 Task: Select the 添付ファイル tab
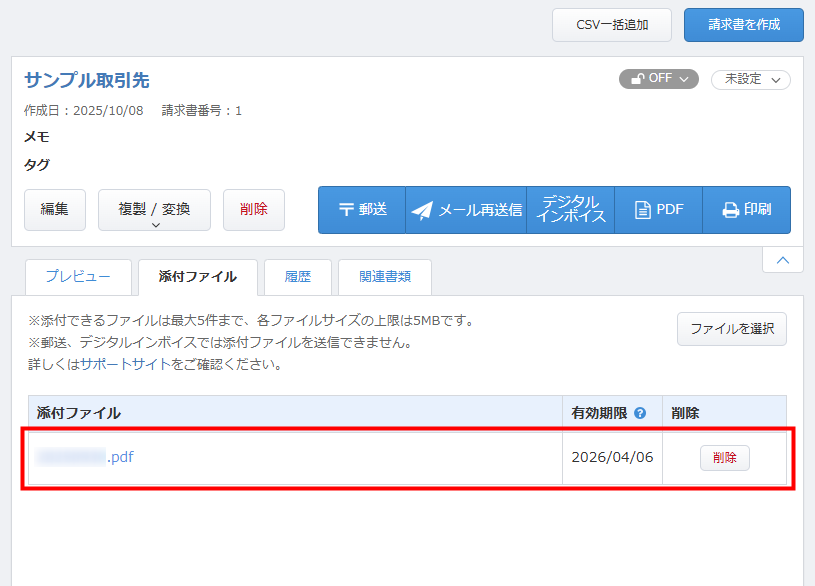click(x=198, y=277)
